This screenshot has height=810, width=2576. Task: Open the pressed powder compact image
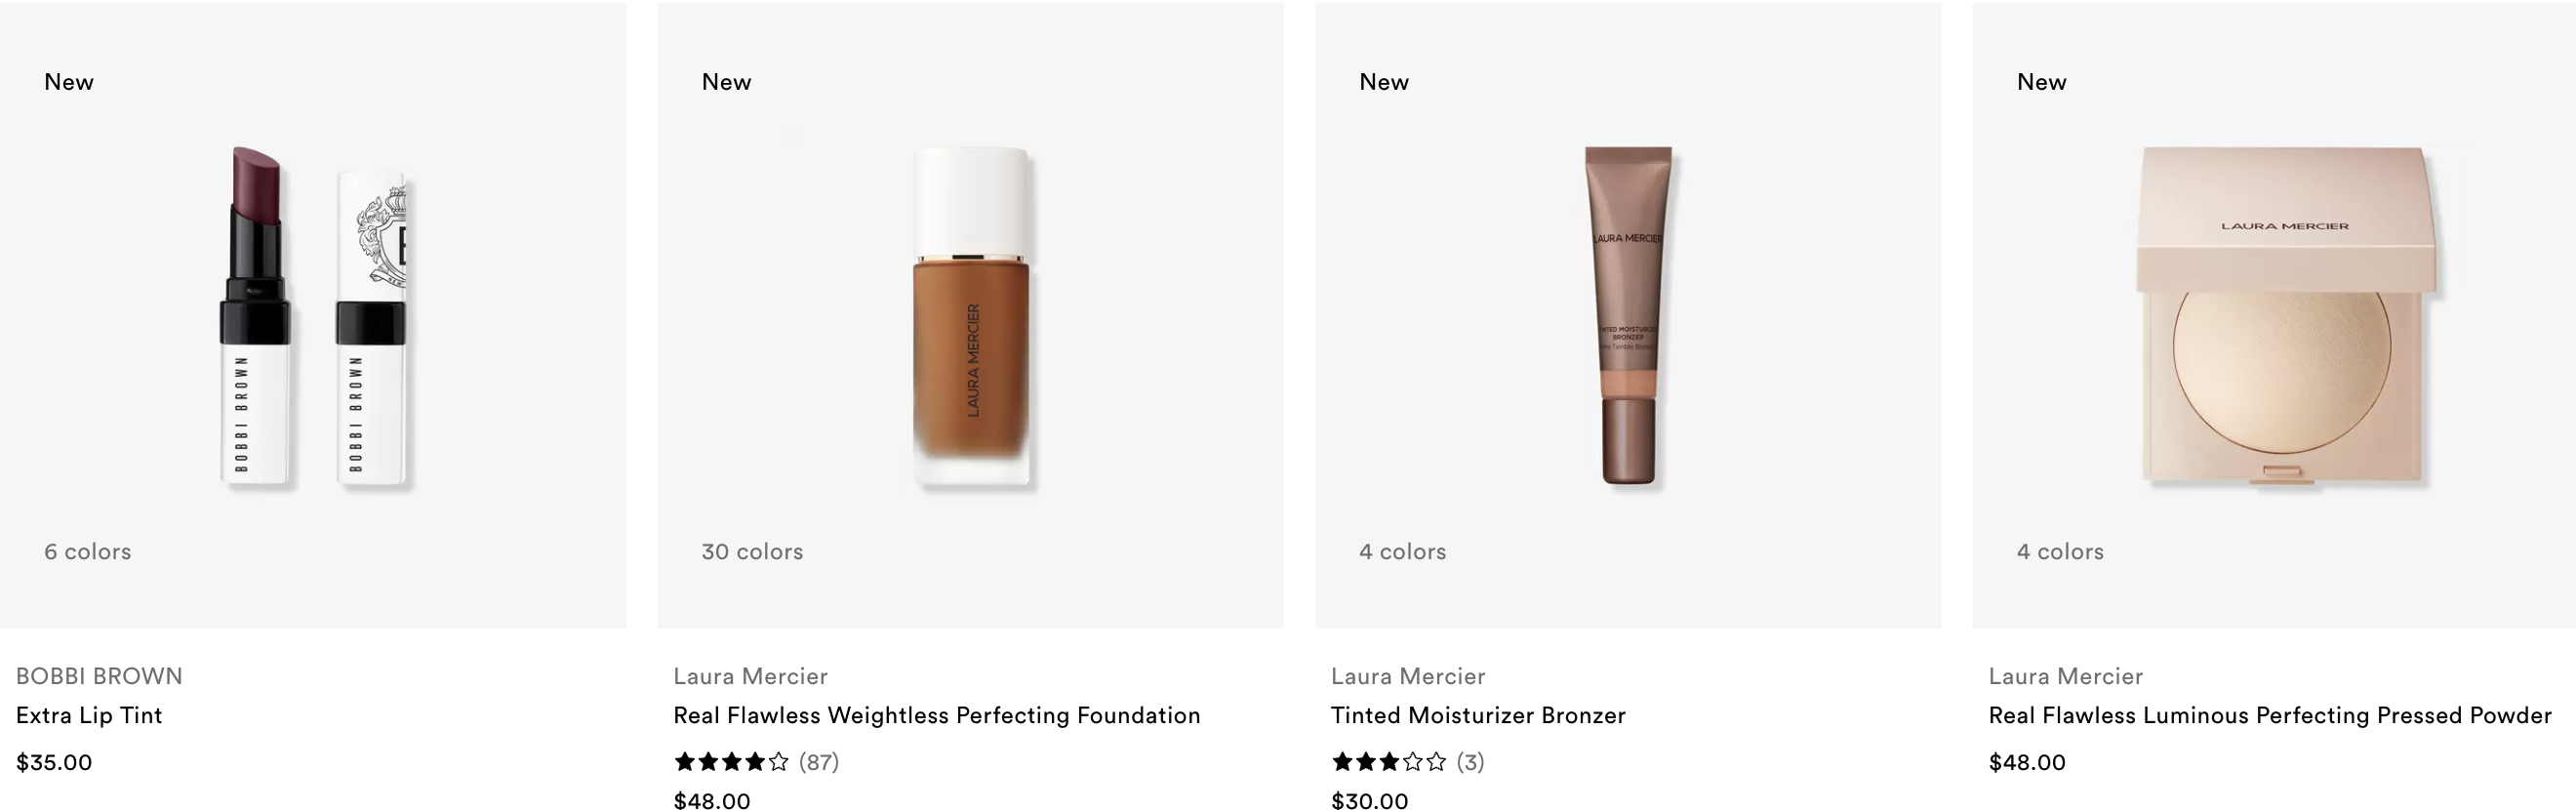tap(2286, 317)
